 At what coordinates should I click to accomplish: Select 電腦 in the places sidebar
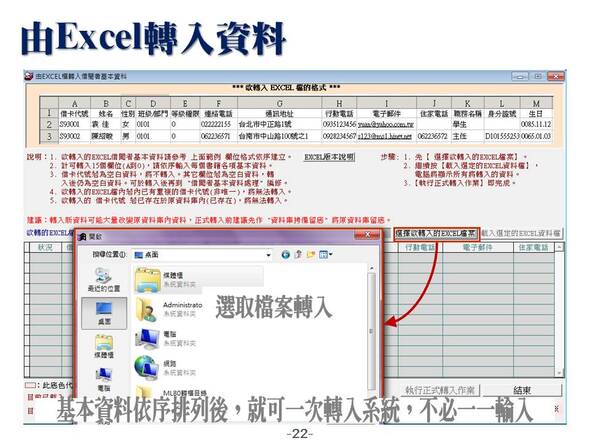tap(104, 378)
